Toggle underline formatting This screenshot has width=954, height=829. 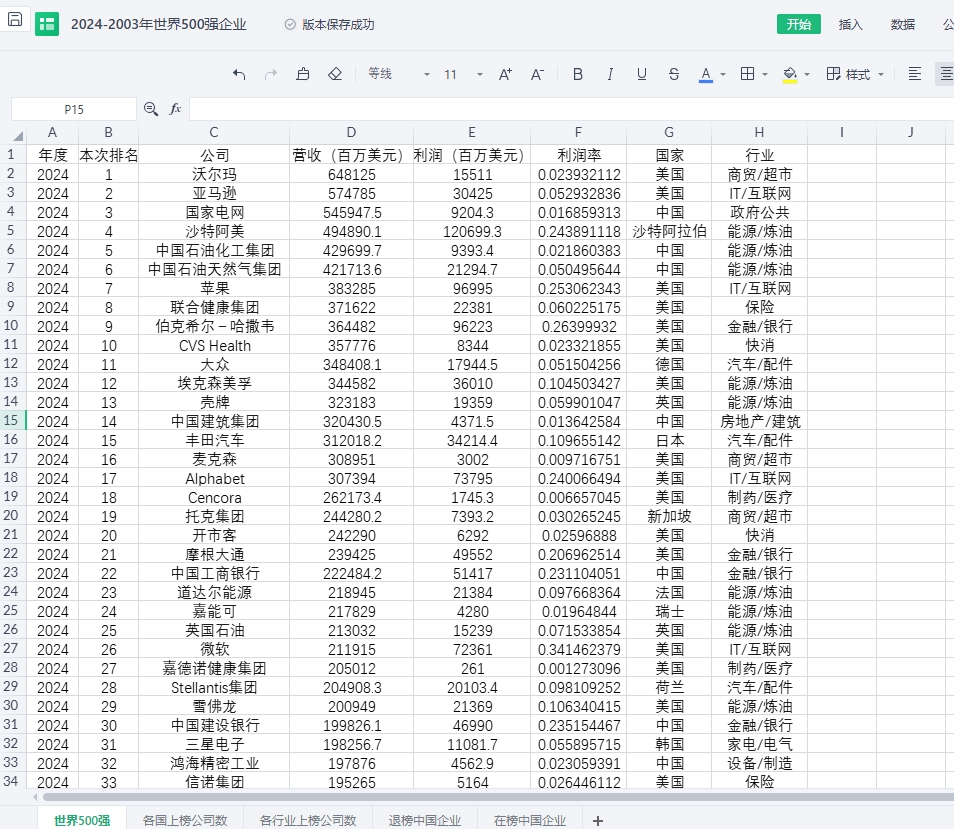pyautogui.click(x=641, y=74)
